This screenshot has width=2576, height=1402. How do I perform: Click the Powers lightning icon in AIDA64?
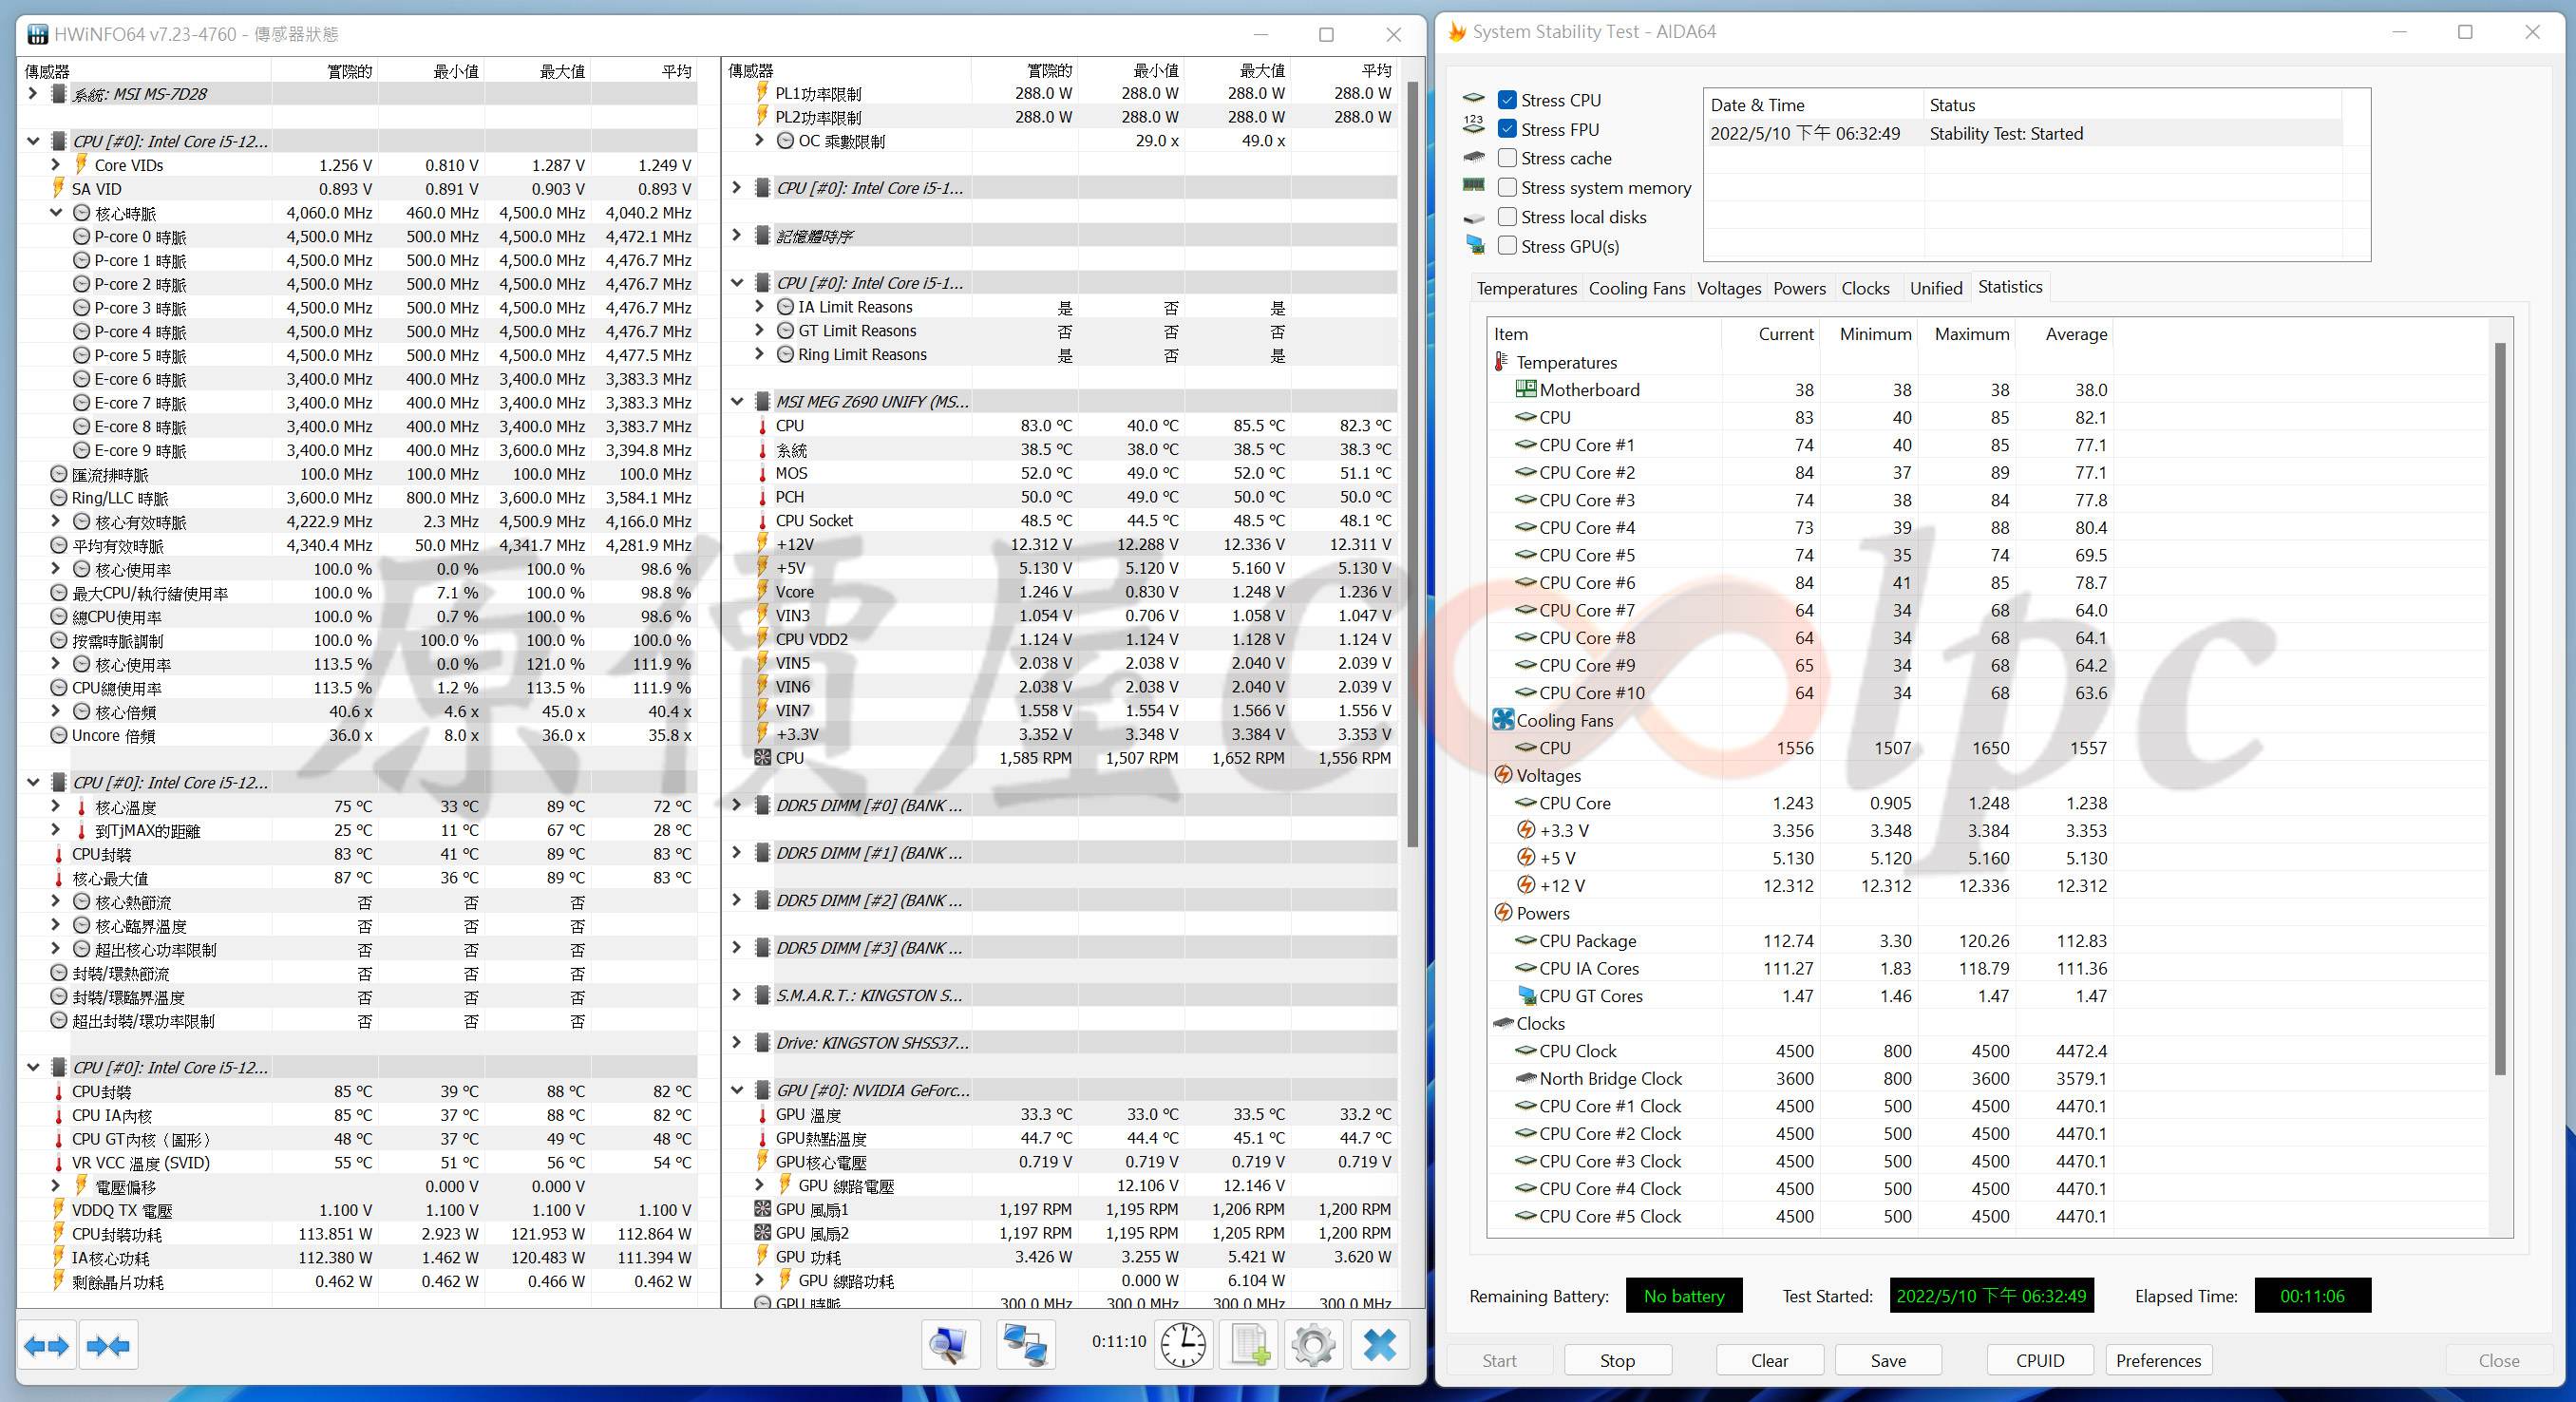[1503, 913]
